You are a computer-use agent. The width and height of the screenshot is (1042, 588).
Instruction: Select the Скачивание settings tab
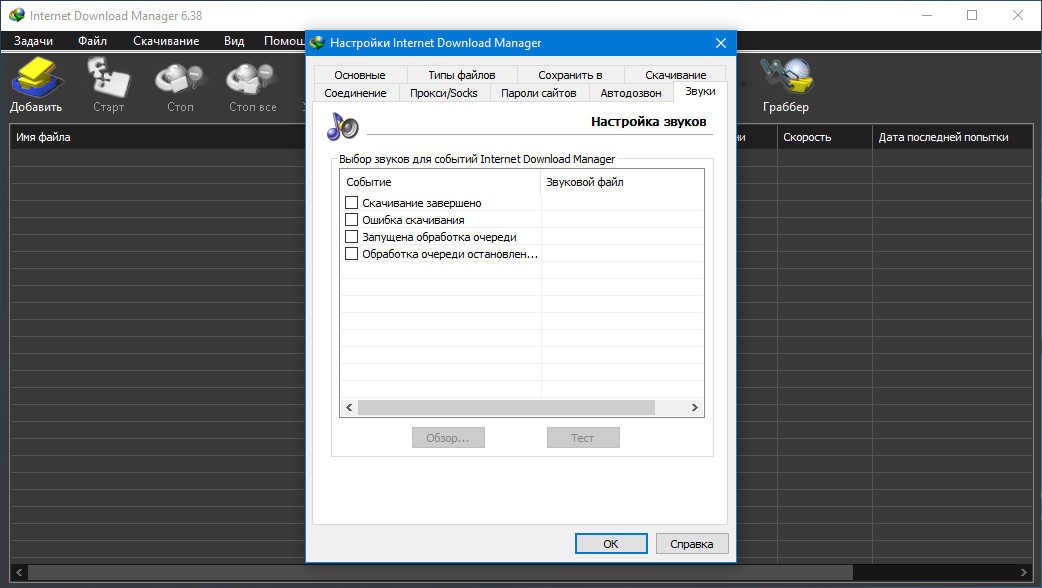coord(675,74)
